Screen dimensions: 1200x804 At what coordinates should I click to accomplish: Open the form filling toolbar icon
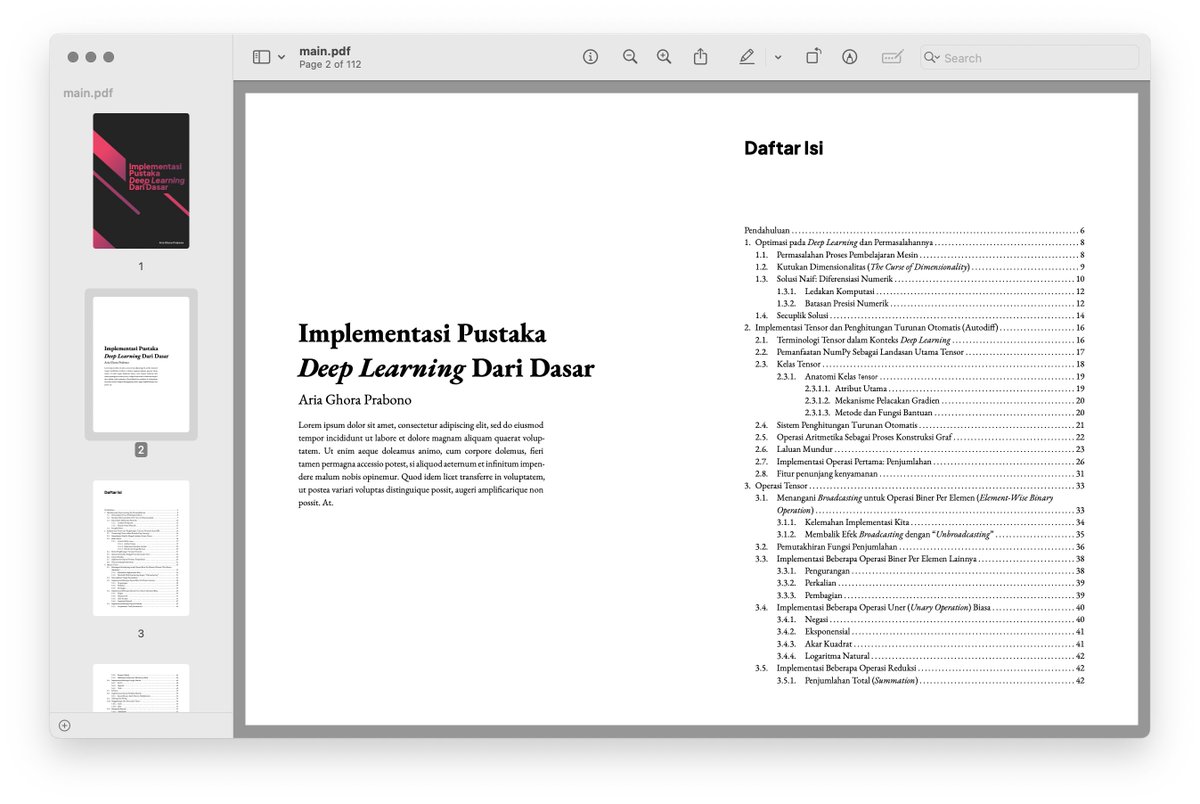892,58
